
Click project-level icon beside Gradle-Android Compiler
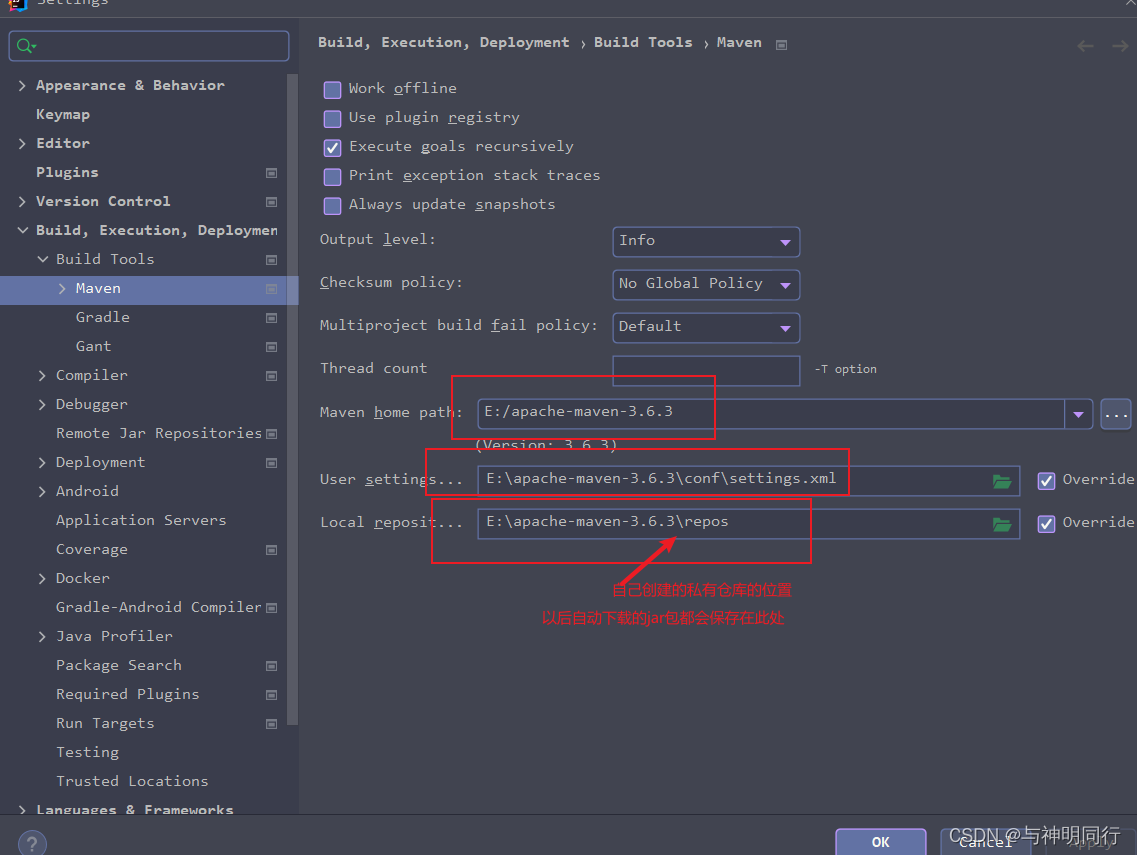point(271,608)
